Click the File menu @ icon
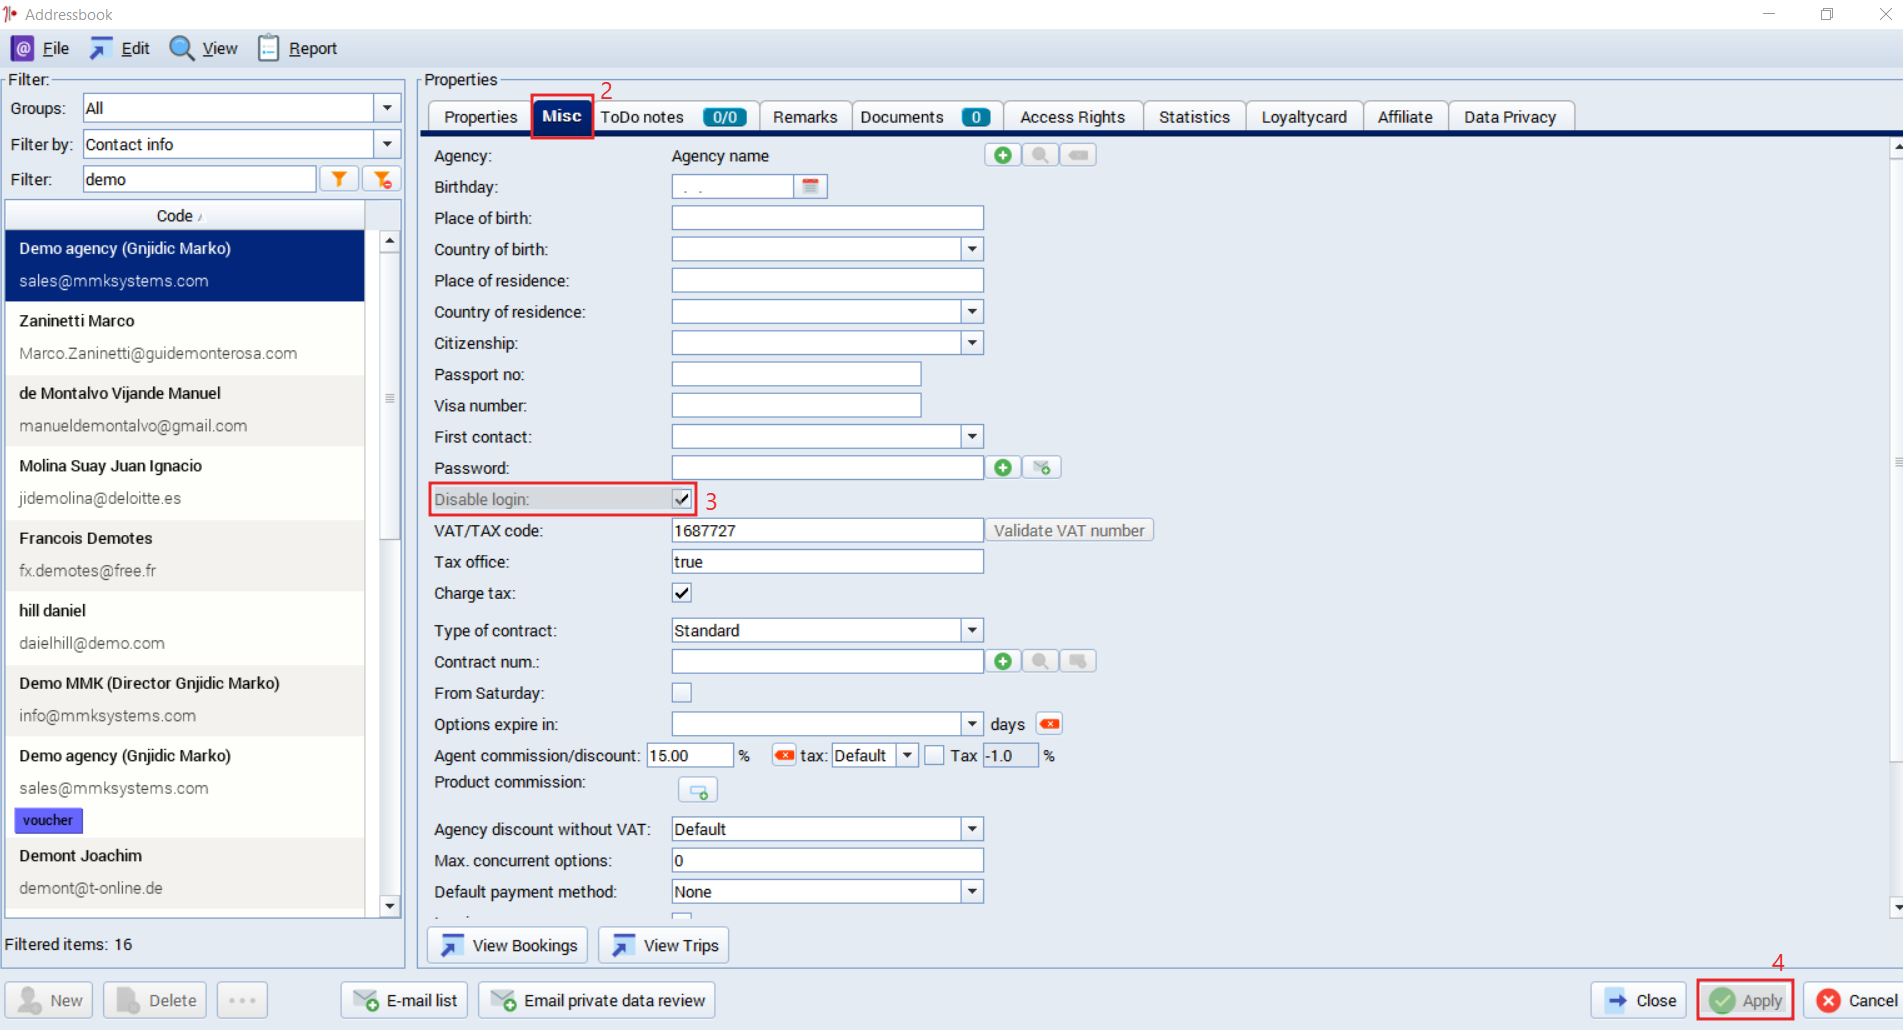Screen dimensions: 1903x1030 click(23, 48)
